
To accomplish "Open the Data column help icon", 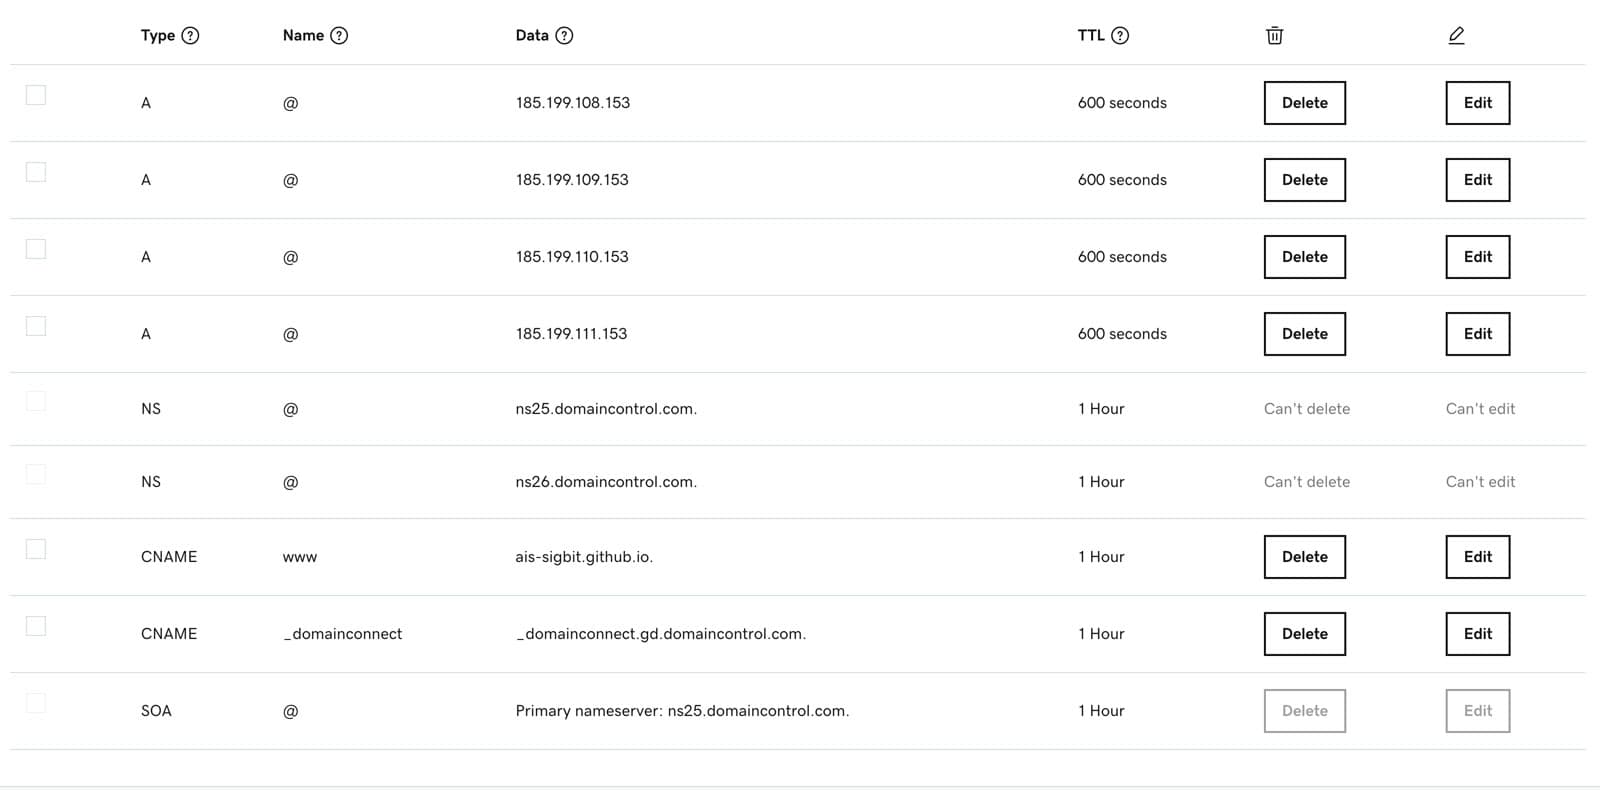I will (564, 36).
